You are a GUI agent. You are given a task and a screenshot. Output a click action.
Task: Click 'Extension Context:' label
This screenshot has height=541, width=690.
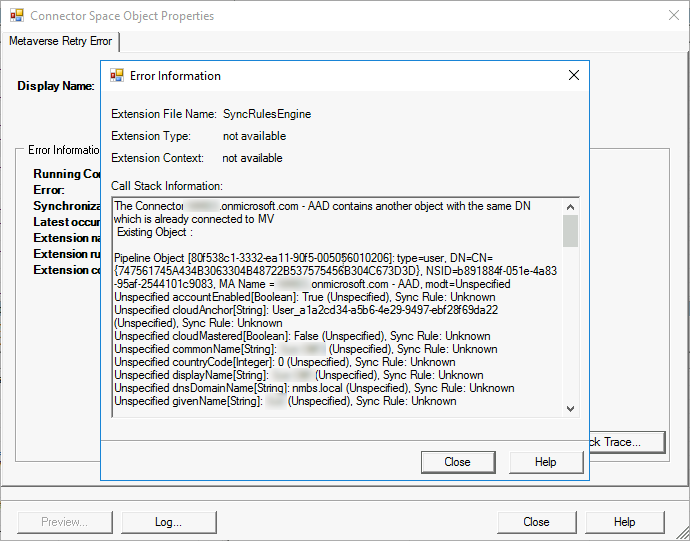coord(158,158)
